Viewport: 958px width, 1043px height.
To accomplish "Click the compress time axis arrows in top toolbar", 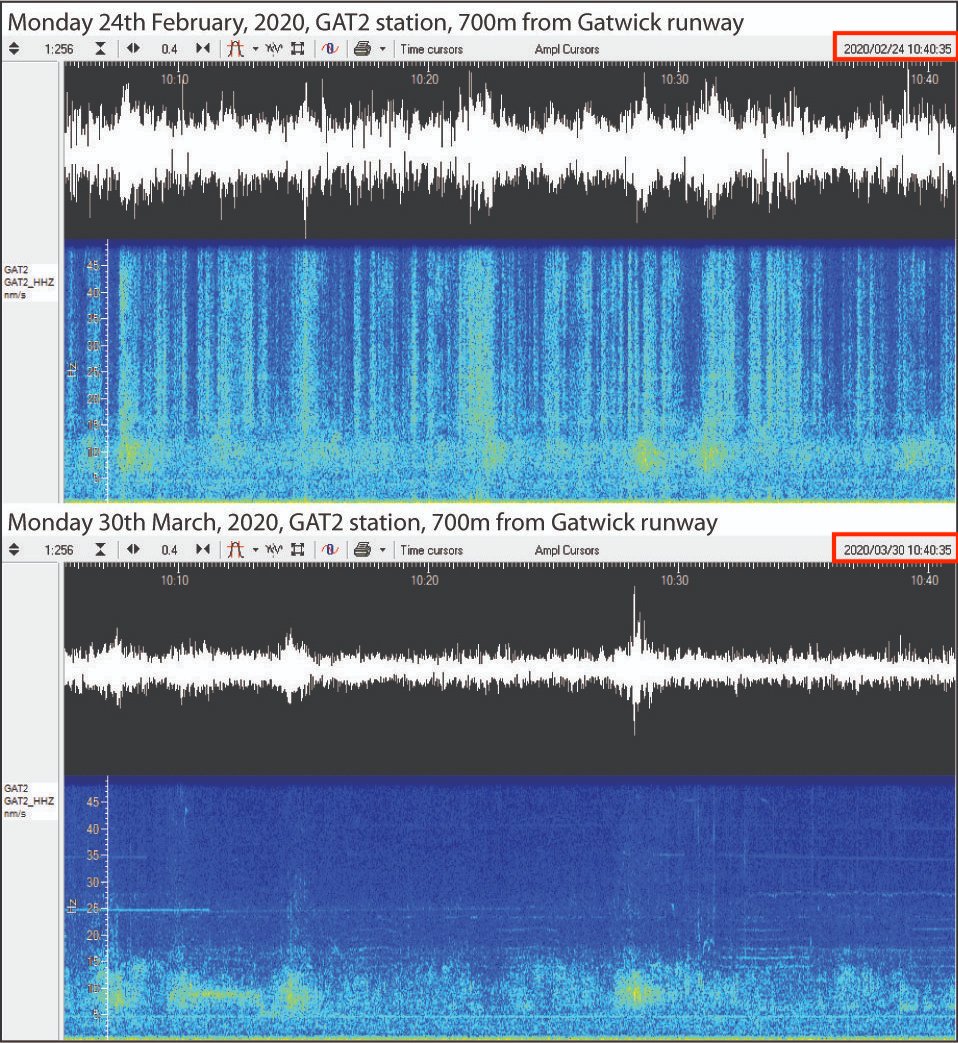I will [x=203, y=49].
